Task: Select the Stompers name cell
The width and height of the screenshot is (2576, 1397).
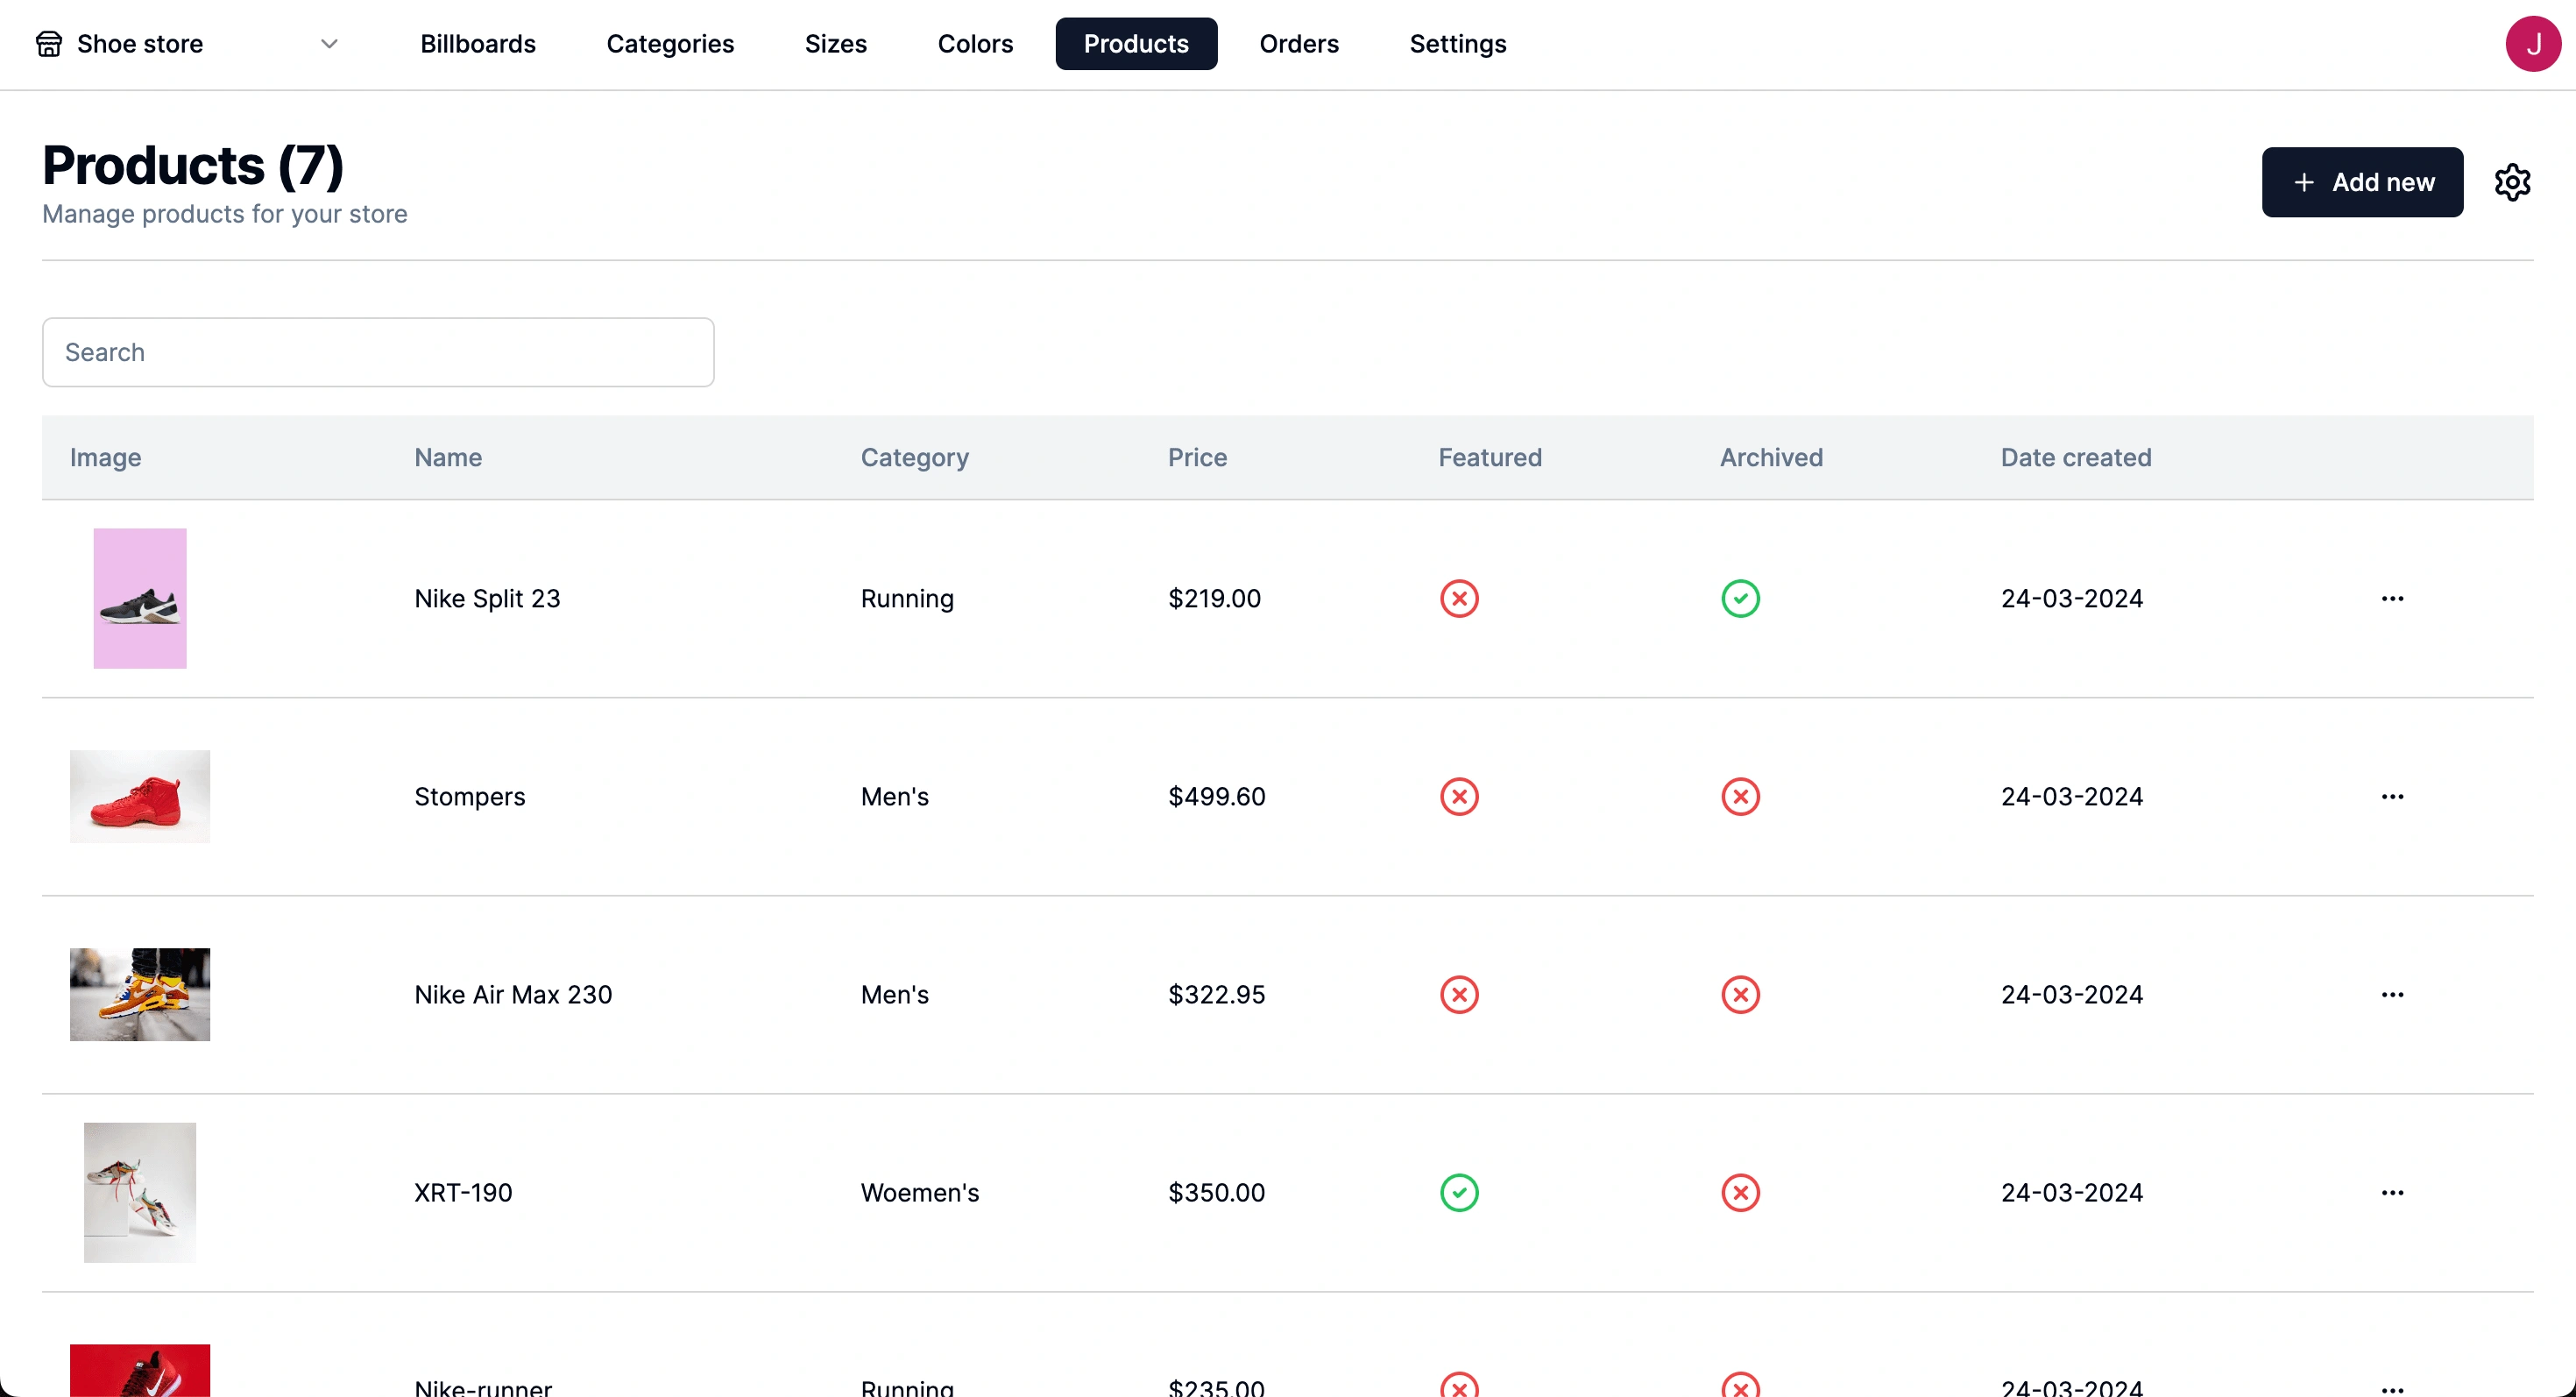Action: pos(469,797)
